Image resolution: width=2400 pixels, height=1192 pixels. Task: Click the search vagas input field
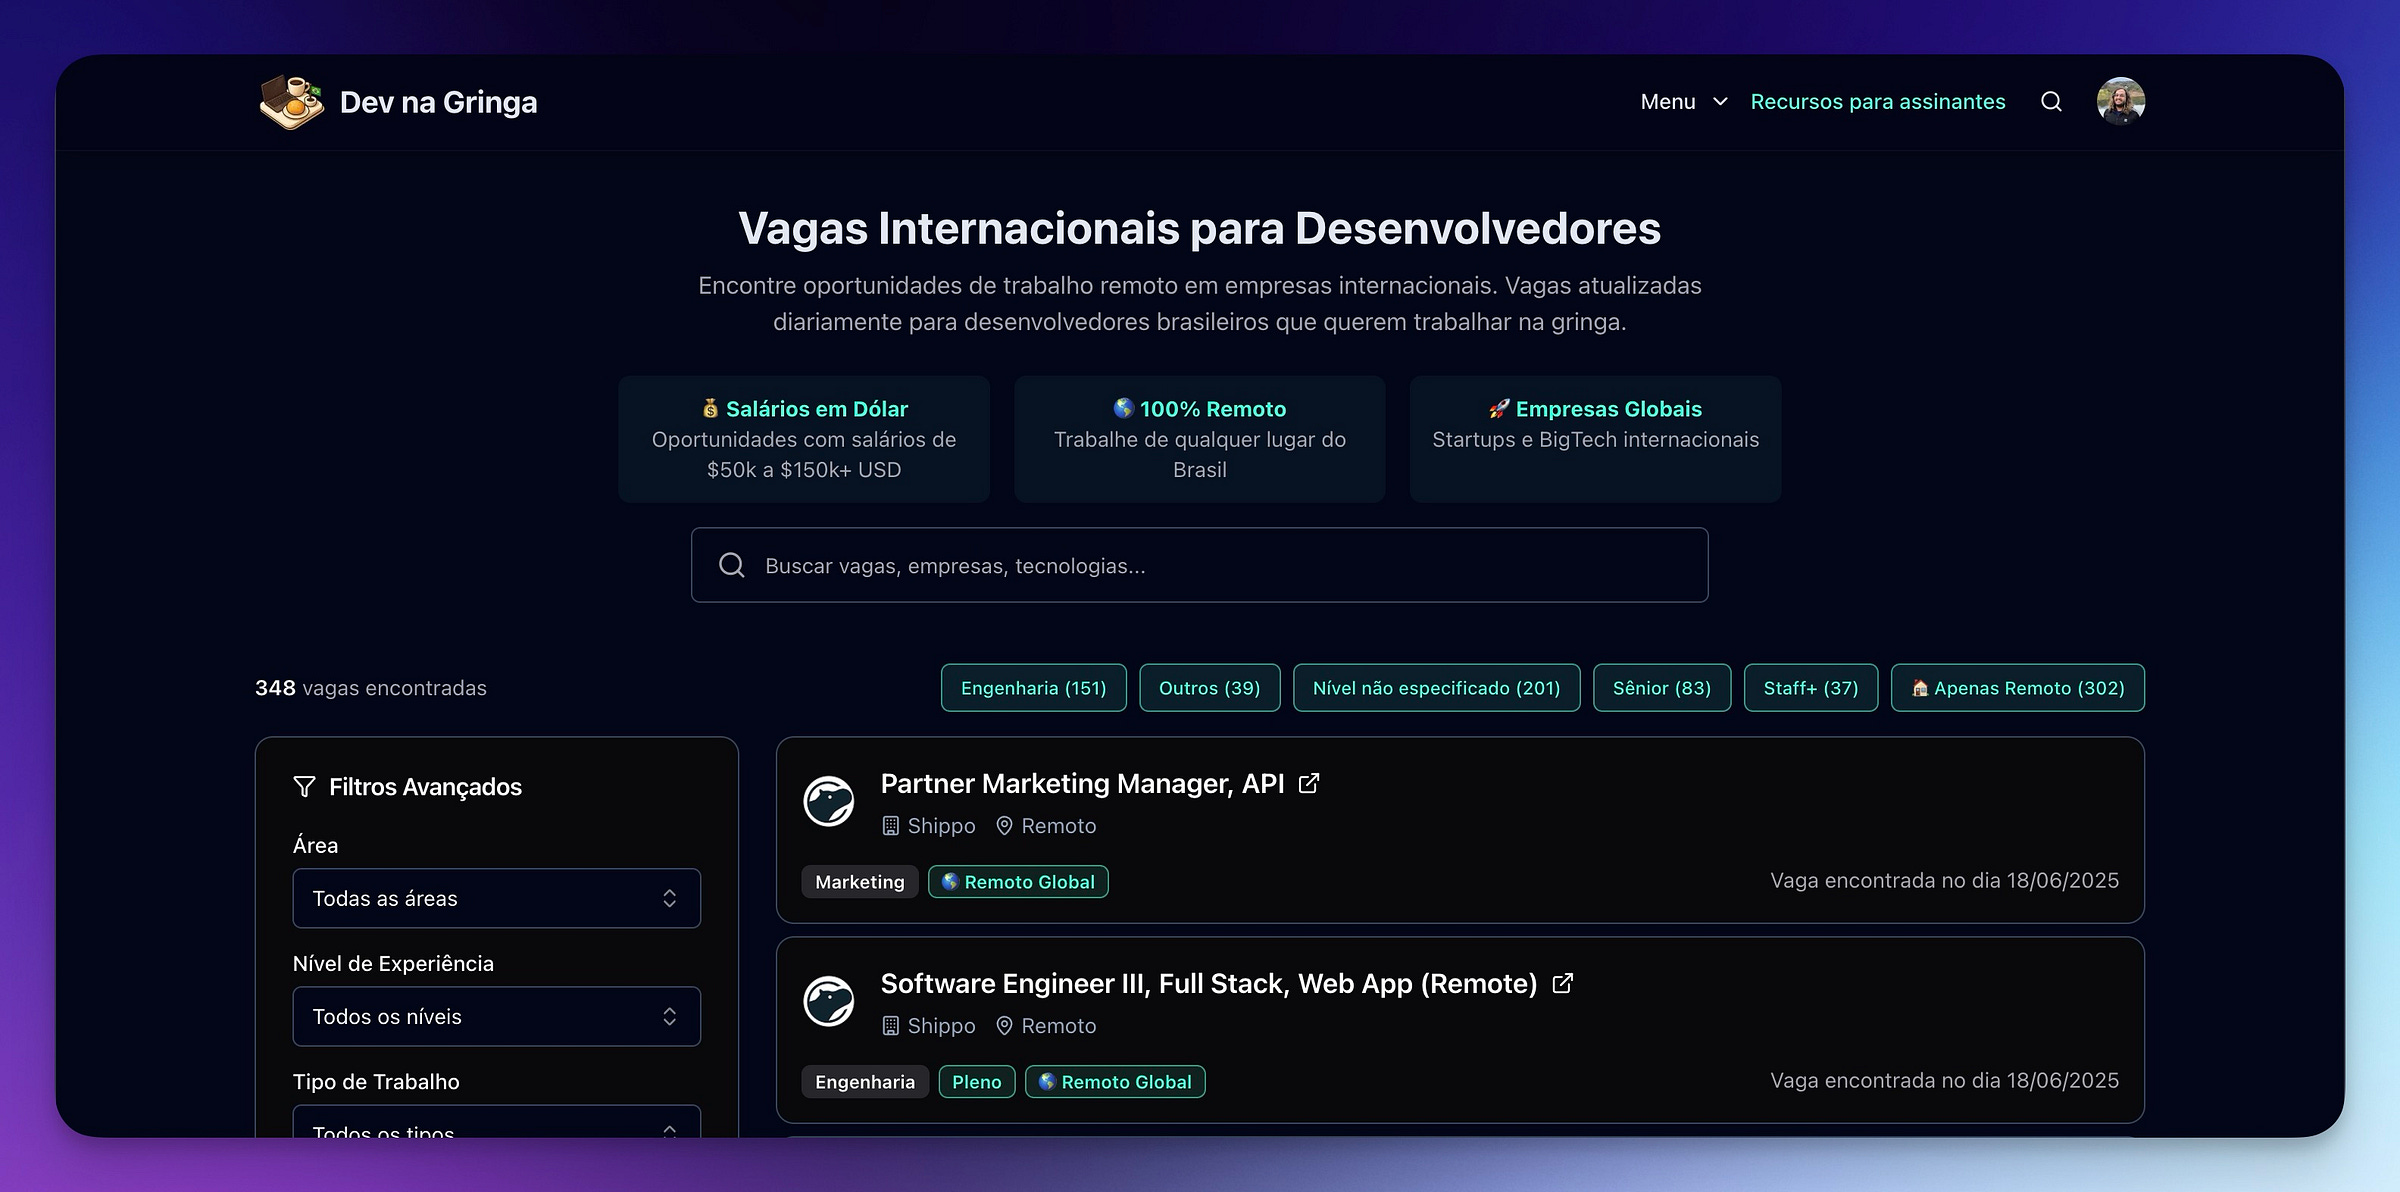pos(1199,565)
